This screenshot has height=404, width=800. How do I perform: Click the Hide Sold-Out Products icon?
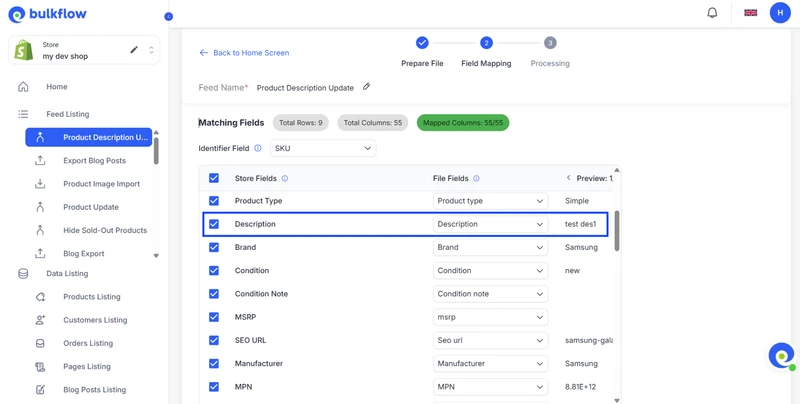pos(40,230)
